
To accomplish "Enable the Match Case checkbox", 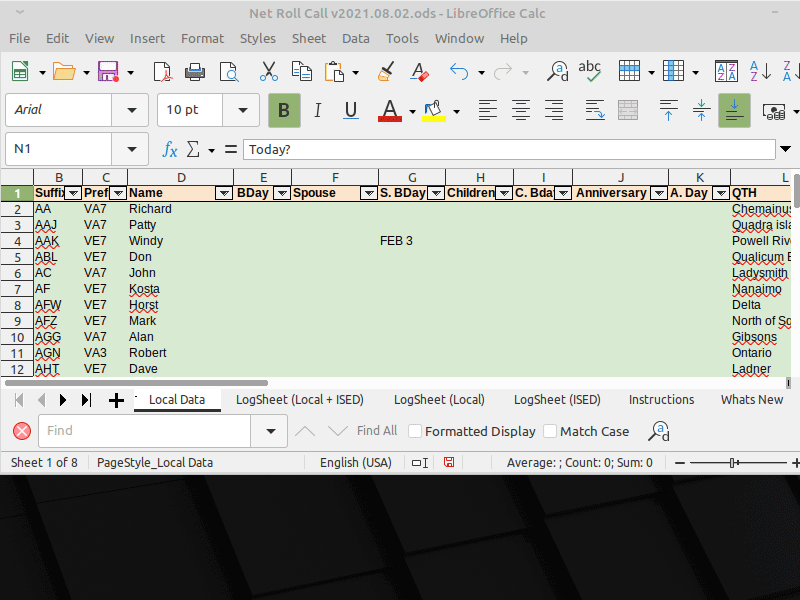I will [x=550, y=432].
